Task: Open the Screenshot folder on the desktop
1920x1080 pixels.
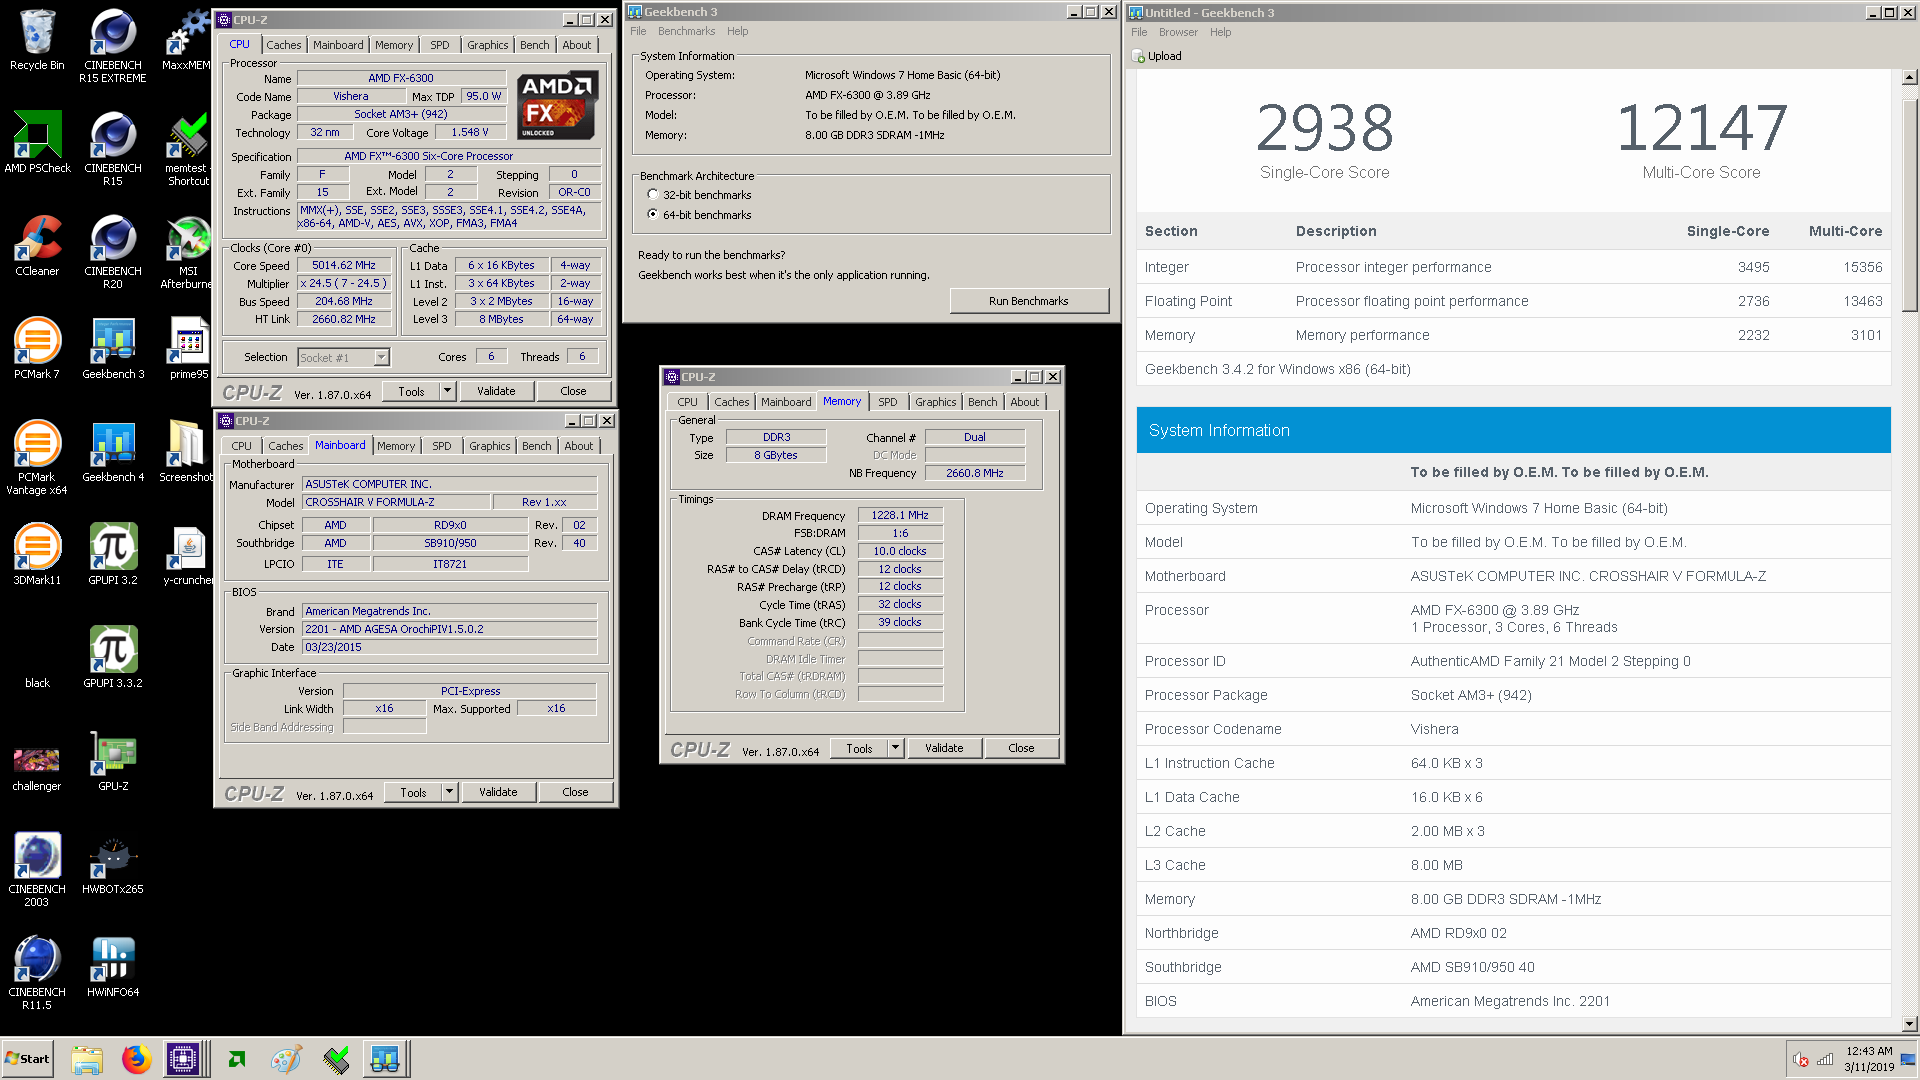Action: coord(187,452)
